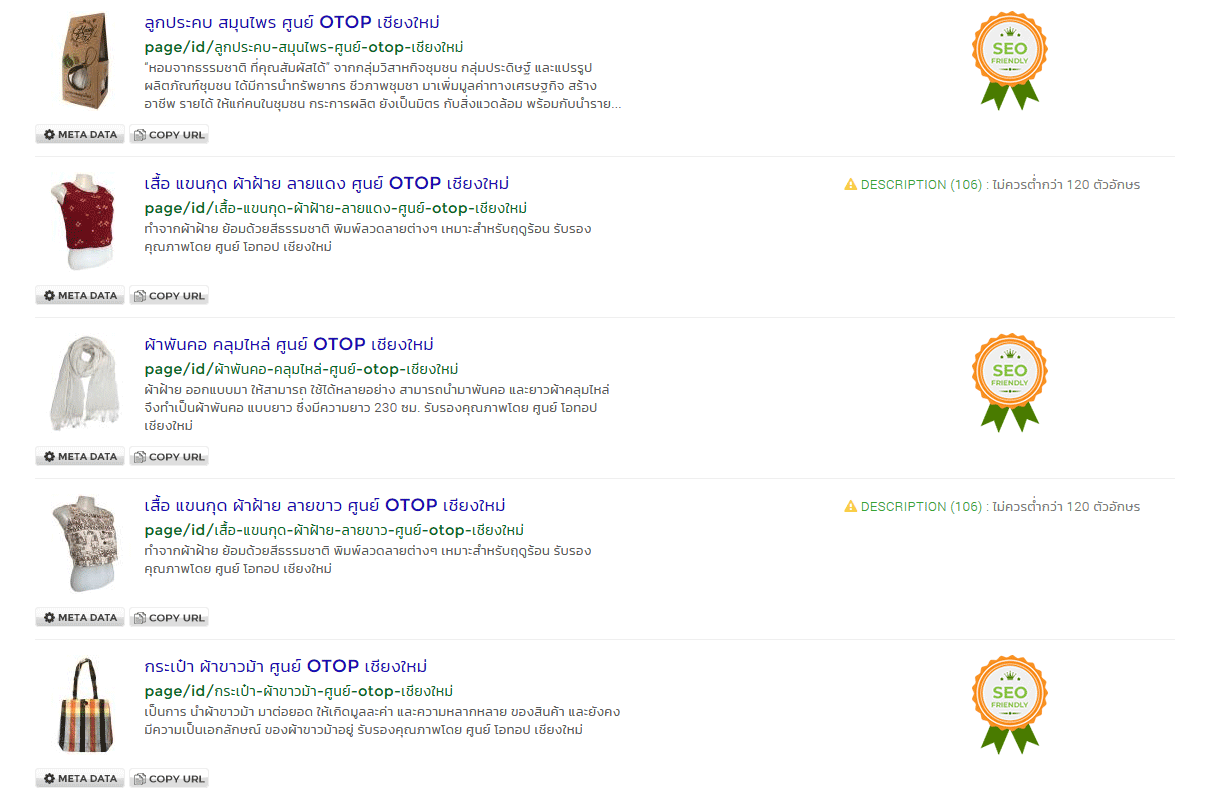Copy URL of white pattern sleeveless shirt
Viewport: 1215px width, 811px height.
[169, 618]
